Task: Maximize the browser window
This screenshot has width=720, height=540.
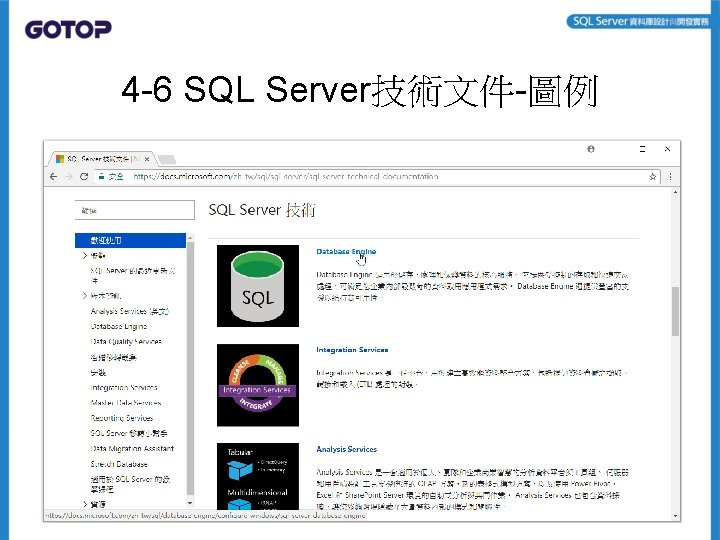Action: click(x=642, y=149)
